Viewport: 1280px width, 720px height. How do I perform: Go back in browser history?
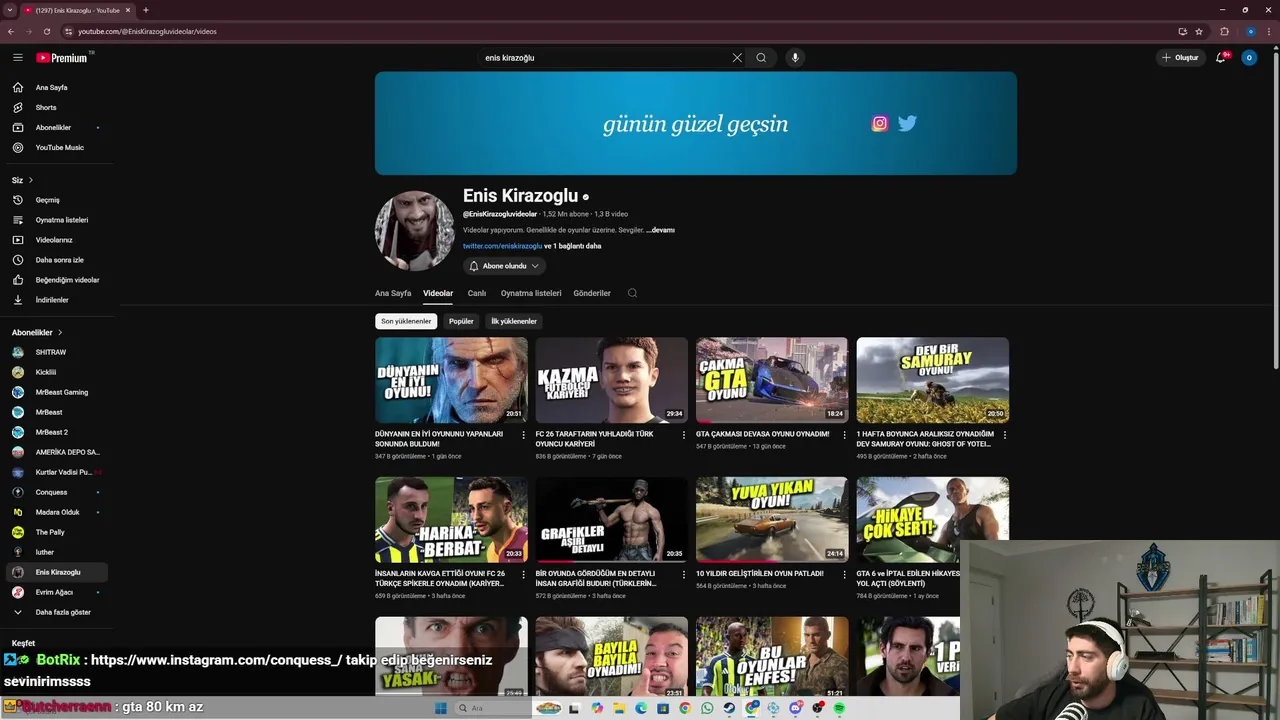coord(11,31)
